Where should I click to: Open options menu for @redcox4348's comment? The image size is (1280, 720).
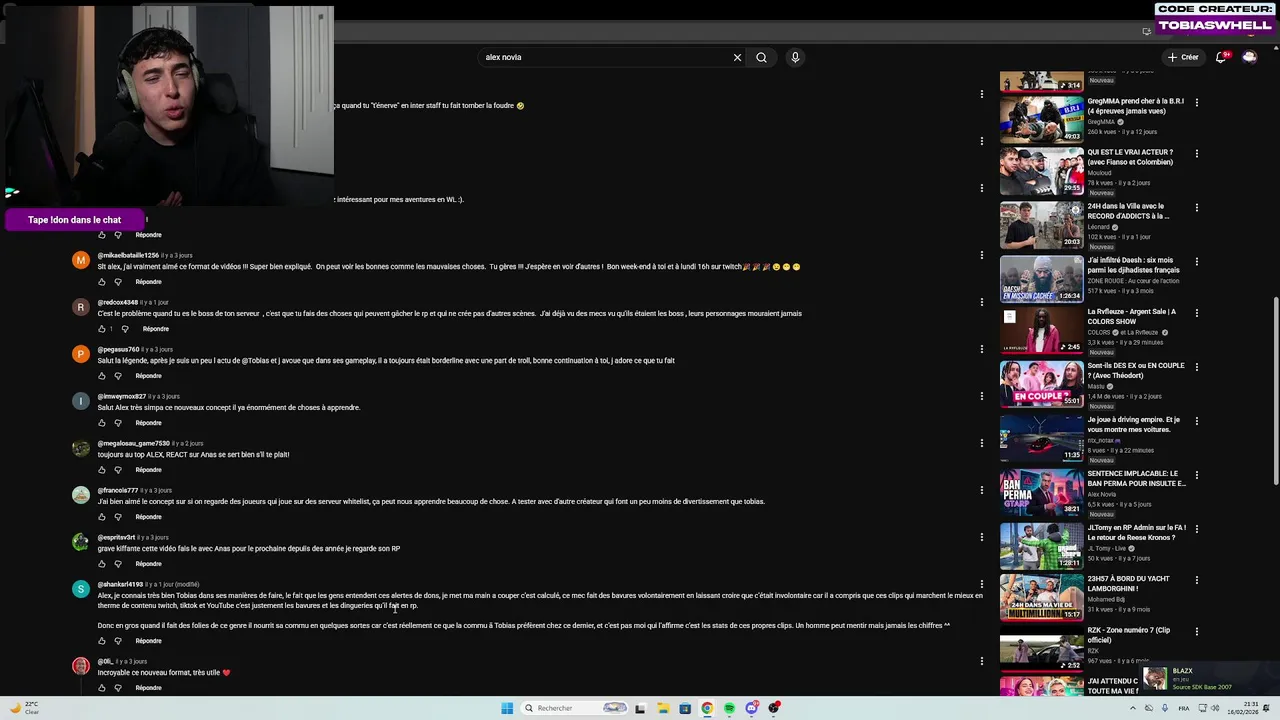pyautogui.click(x=981, y=302)
